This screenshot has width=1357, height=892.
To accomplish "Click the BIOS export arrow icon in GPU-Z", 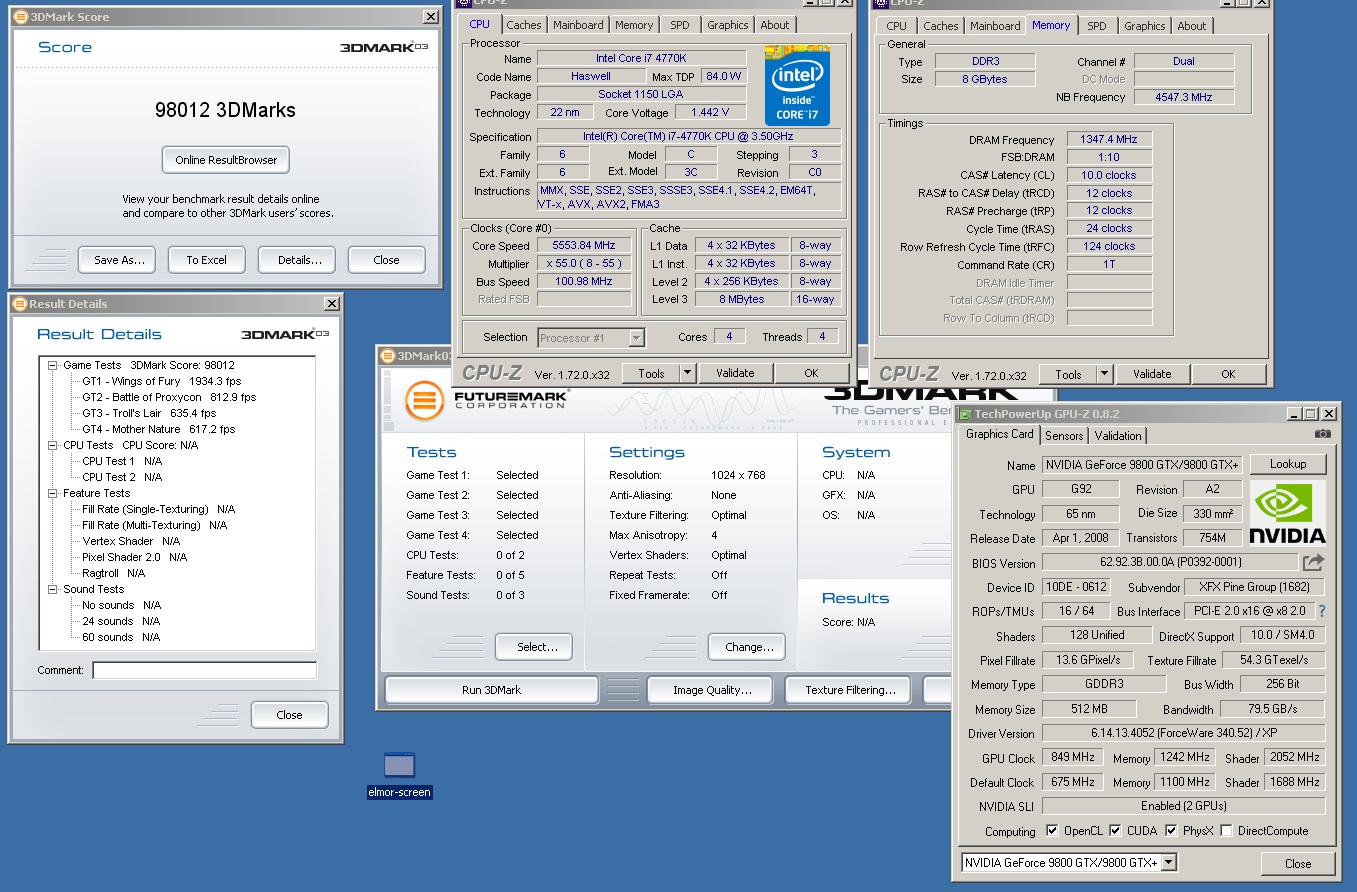I will [1313, 563].
